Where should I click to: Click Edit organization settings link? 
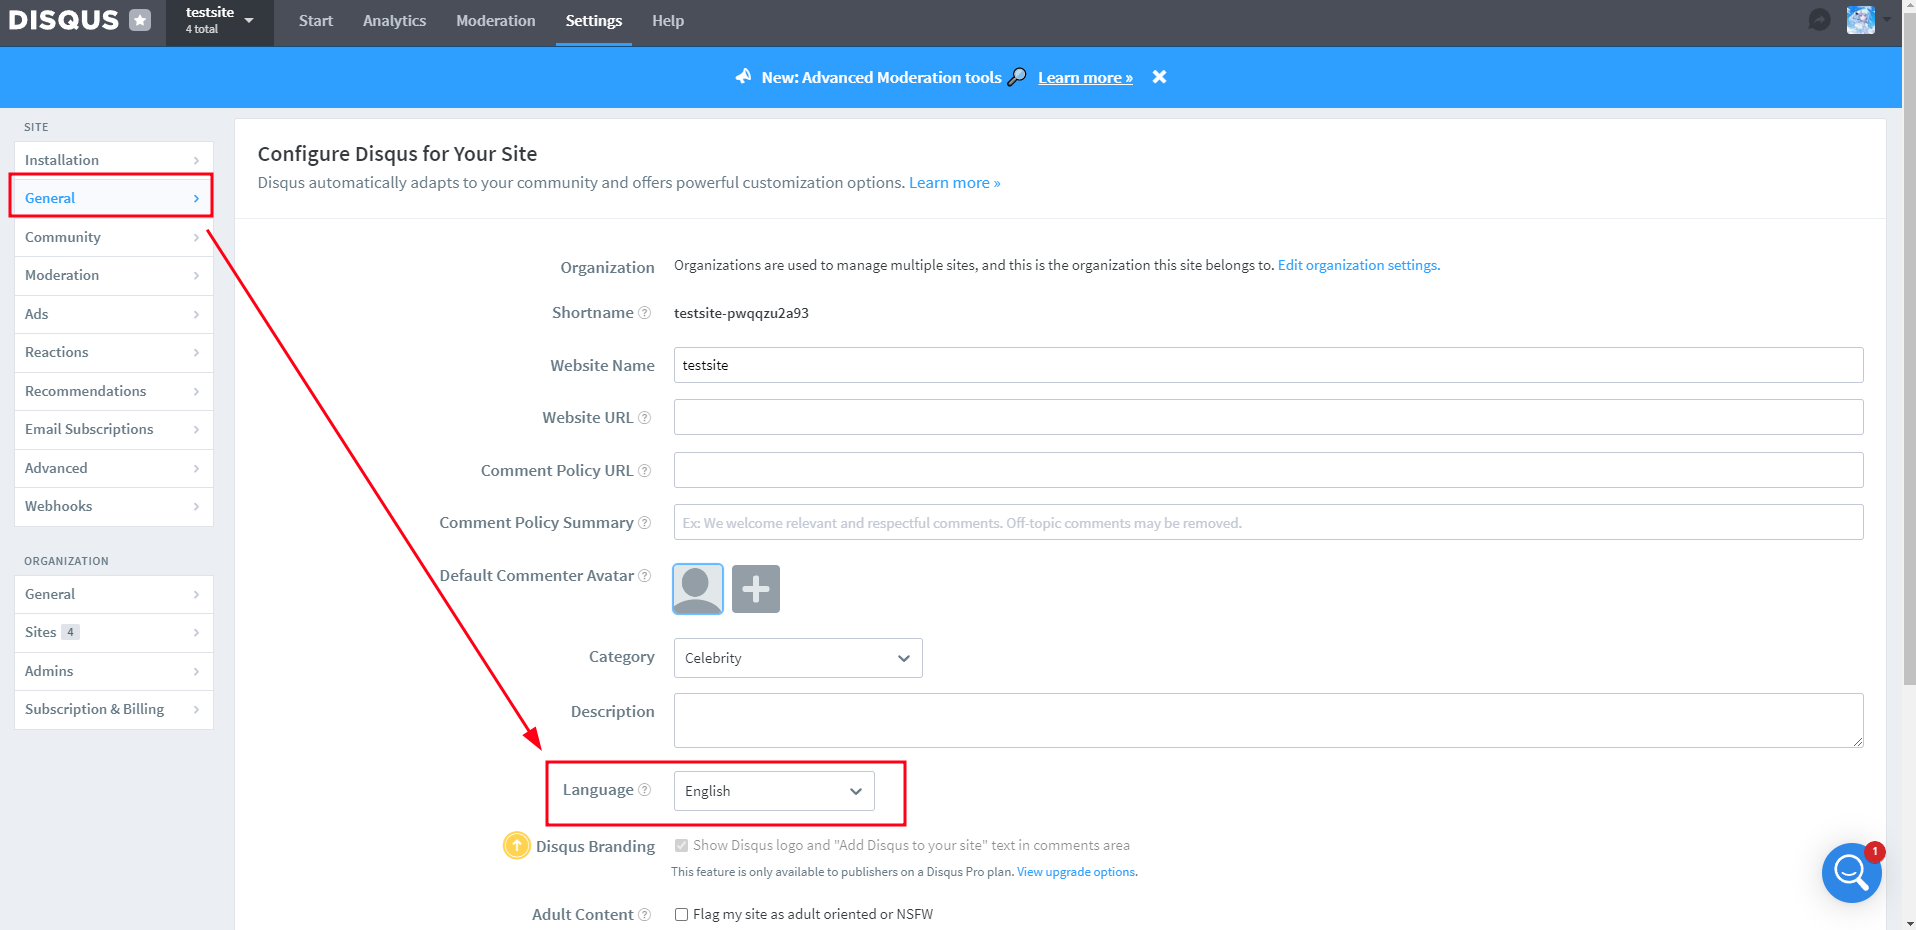point(1358,265)
